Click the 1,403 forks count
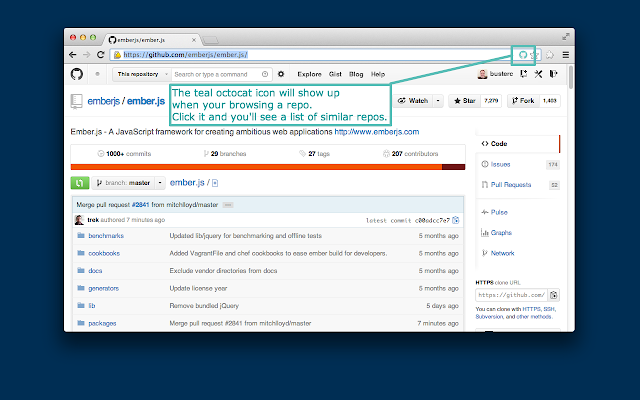This screenshot has width=640, height=400. click(549, 101)
